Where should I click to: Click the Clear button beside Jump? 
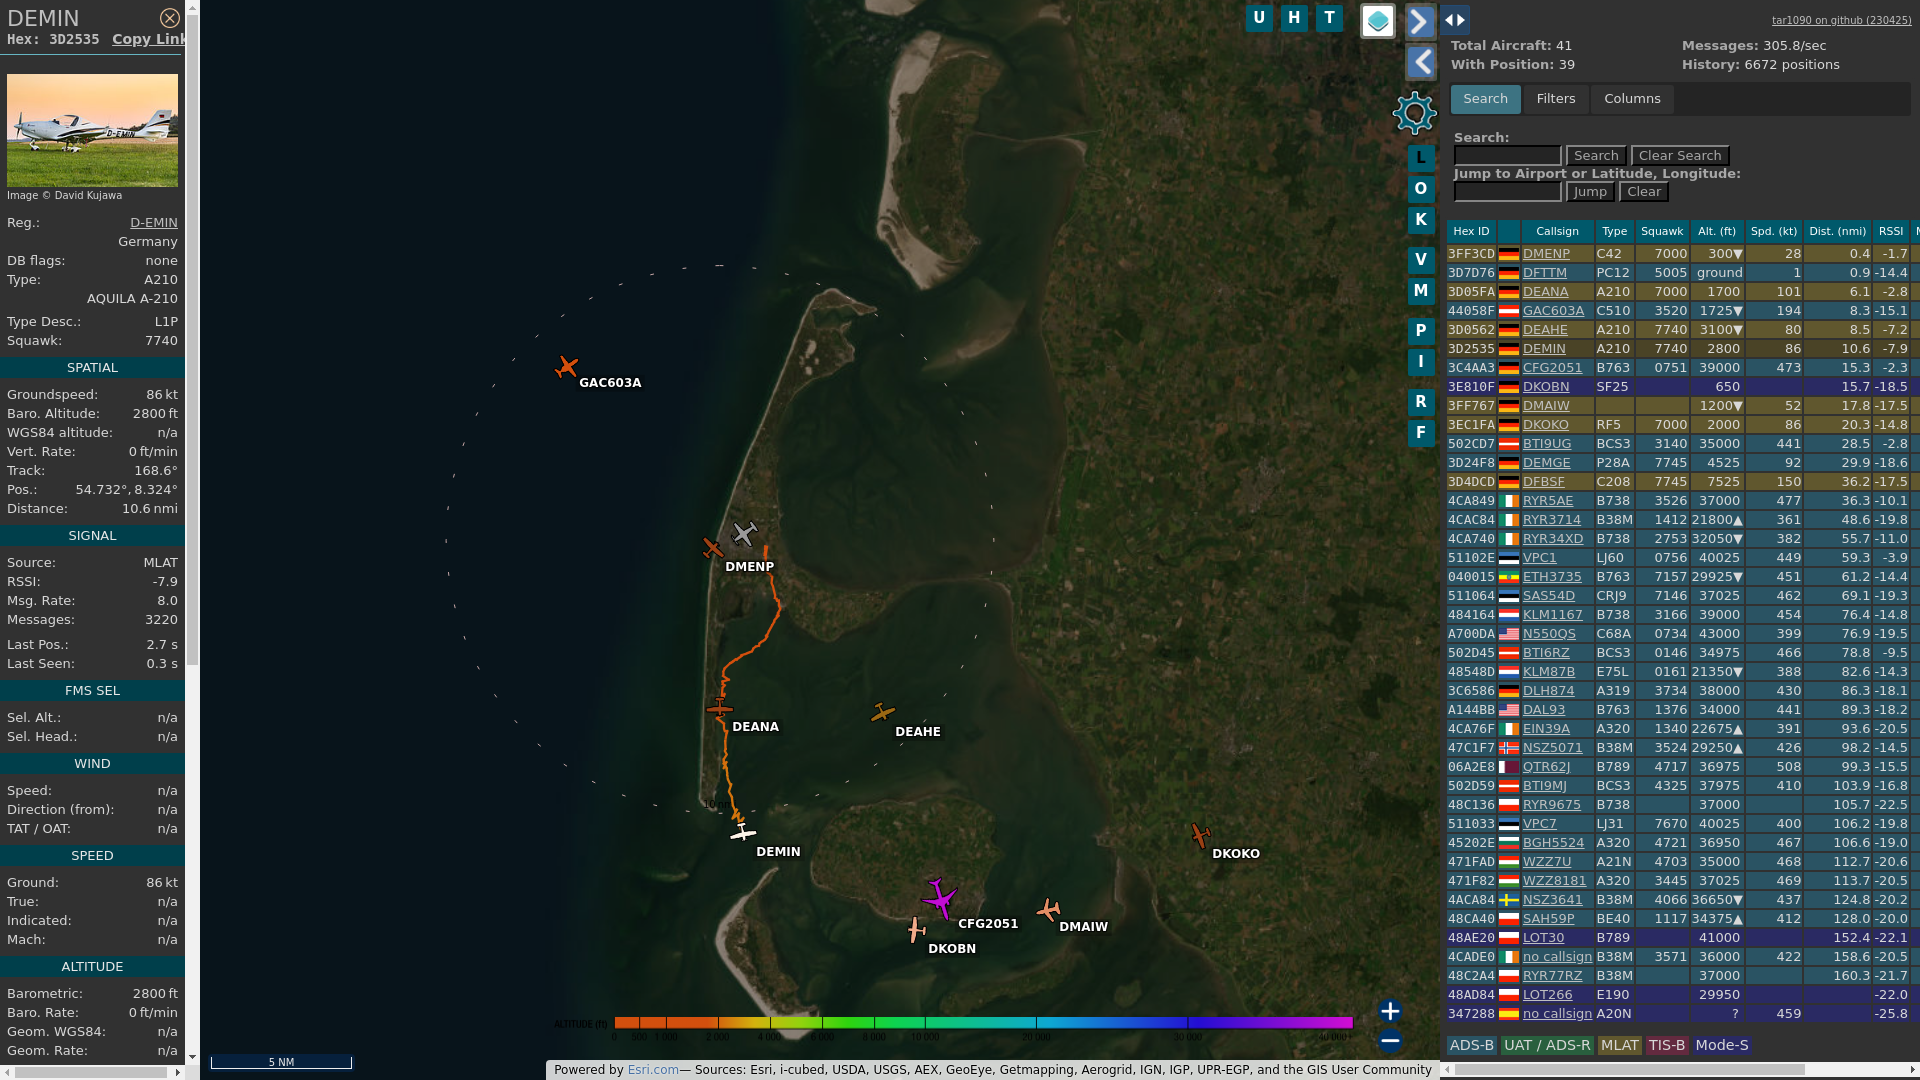point(1644,192)
